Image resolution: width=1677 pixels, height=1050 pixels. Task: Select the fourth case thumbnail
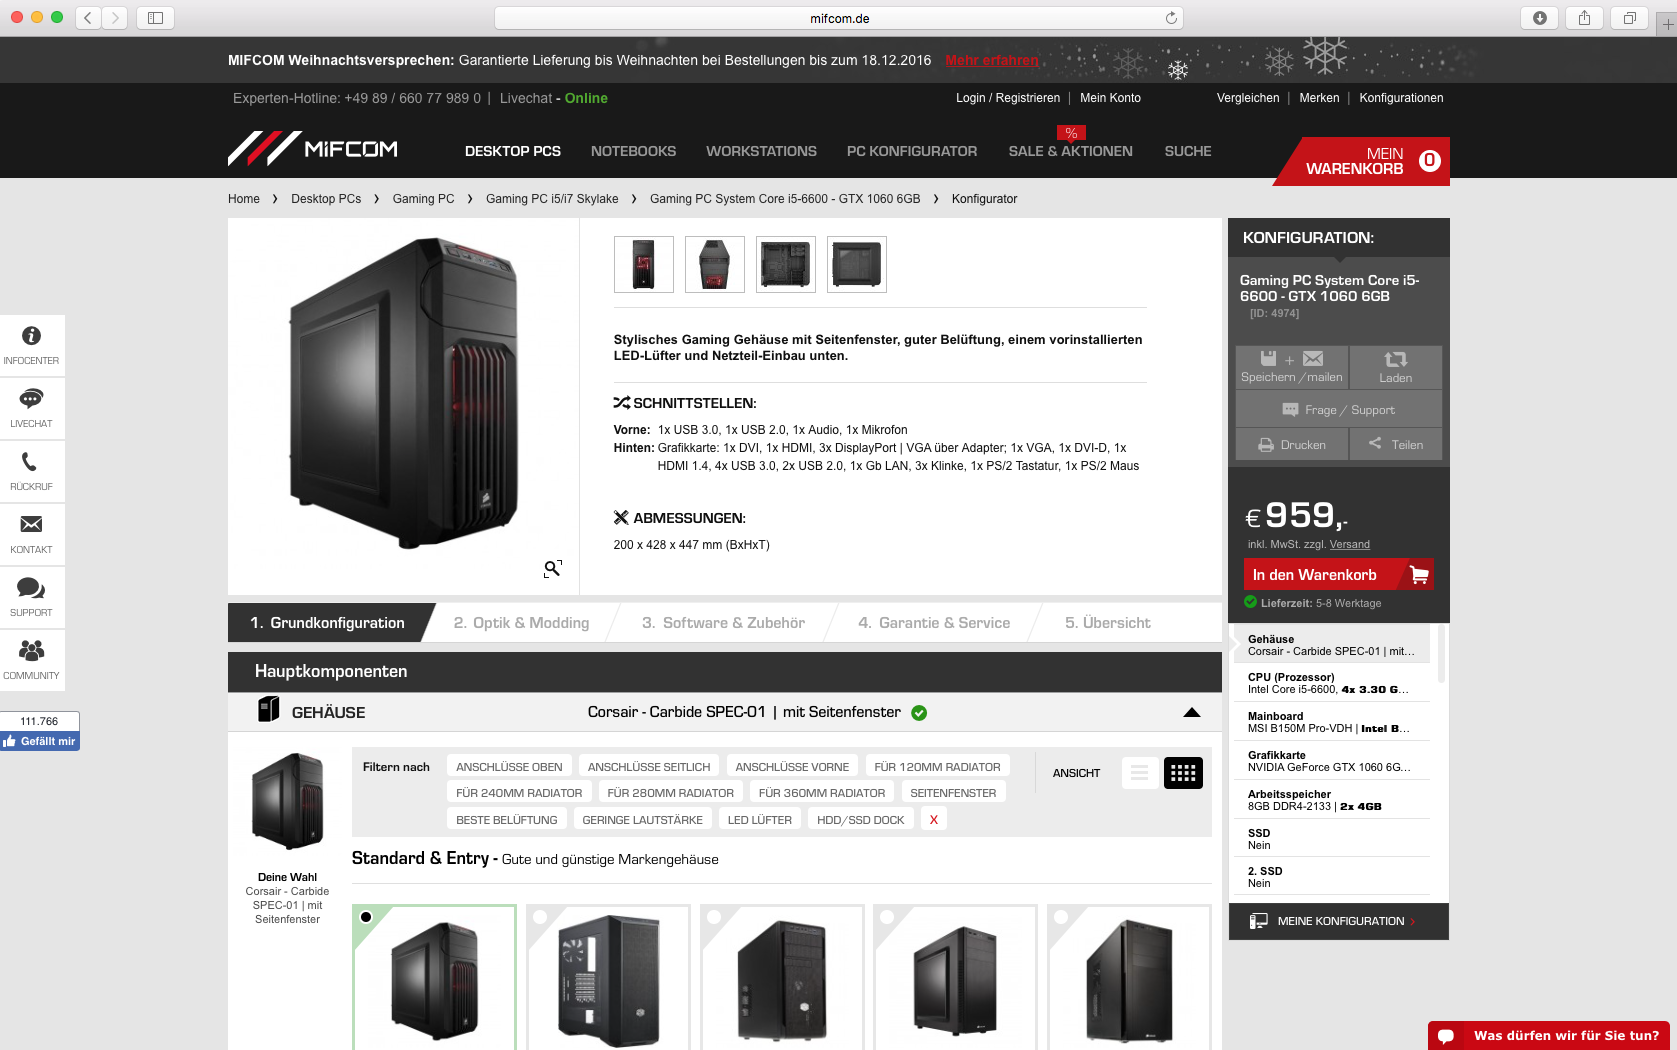[857, 264]
